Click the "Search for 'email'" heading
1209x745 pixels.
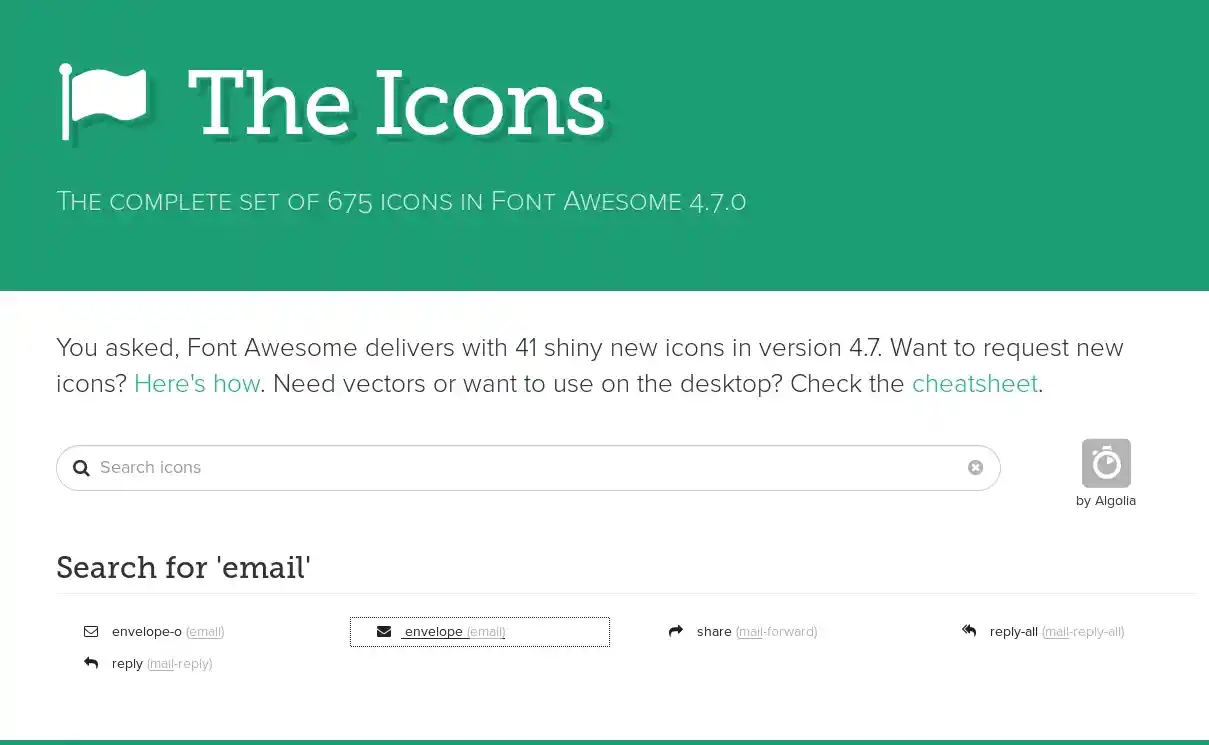point(184,568)
